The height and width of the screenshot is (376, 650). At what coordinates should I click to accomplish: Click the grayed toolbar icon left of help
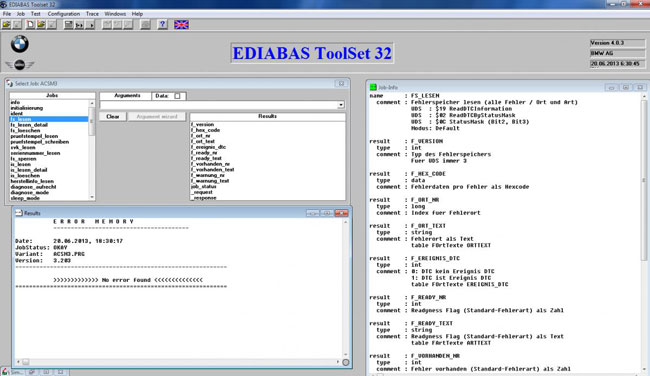click(145, 25)
